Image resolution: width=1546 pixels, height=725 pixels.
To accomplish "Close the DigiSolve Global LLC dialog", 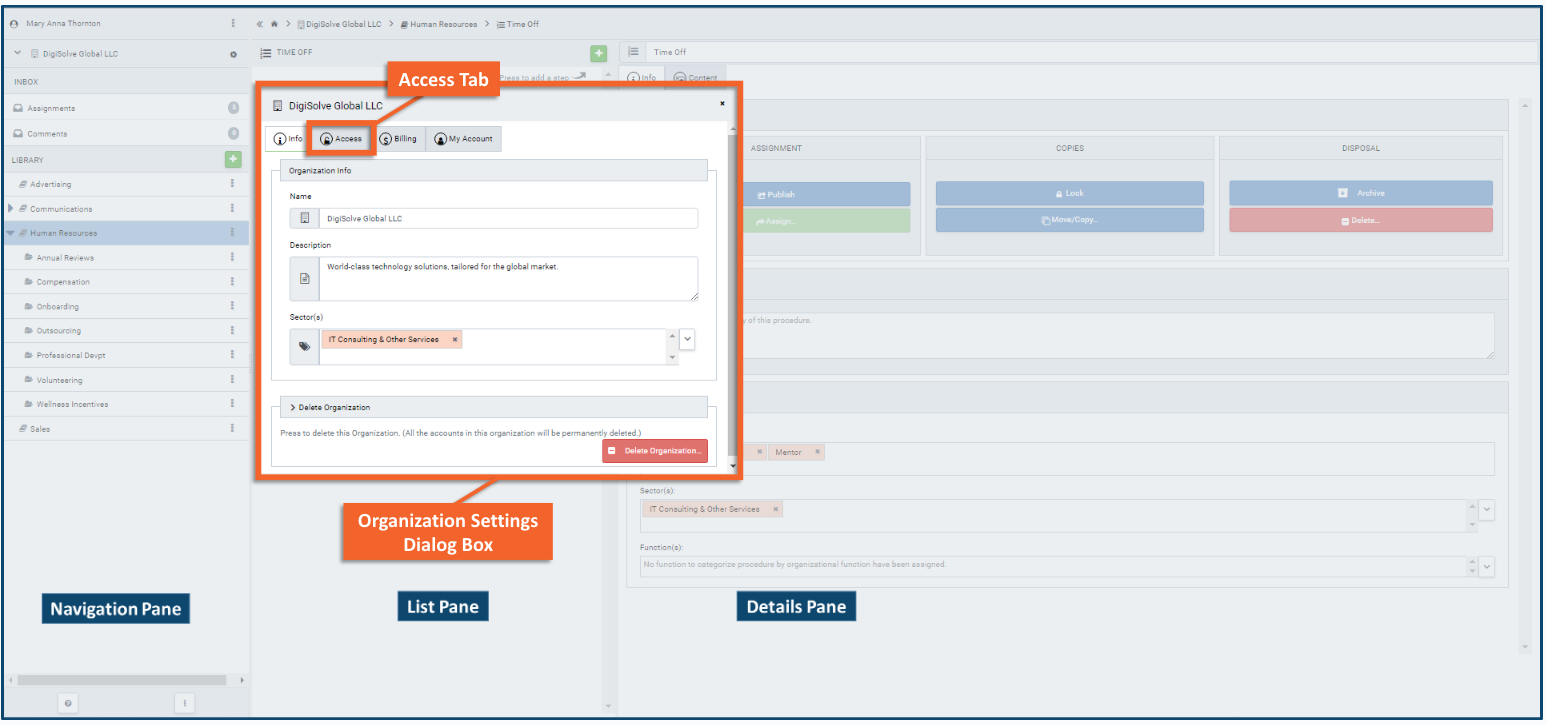I will pyautogui.click(x=722, y=102).
